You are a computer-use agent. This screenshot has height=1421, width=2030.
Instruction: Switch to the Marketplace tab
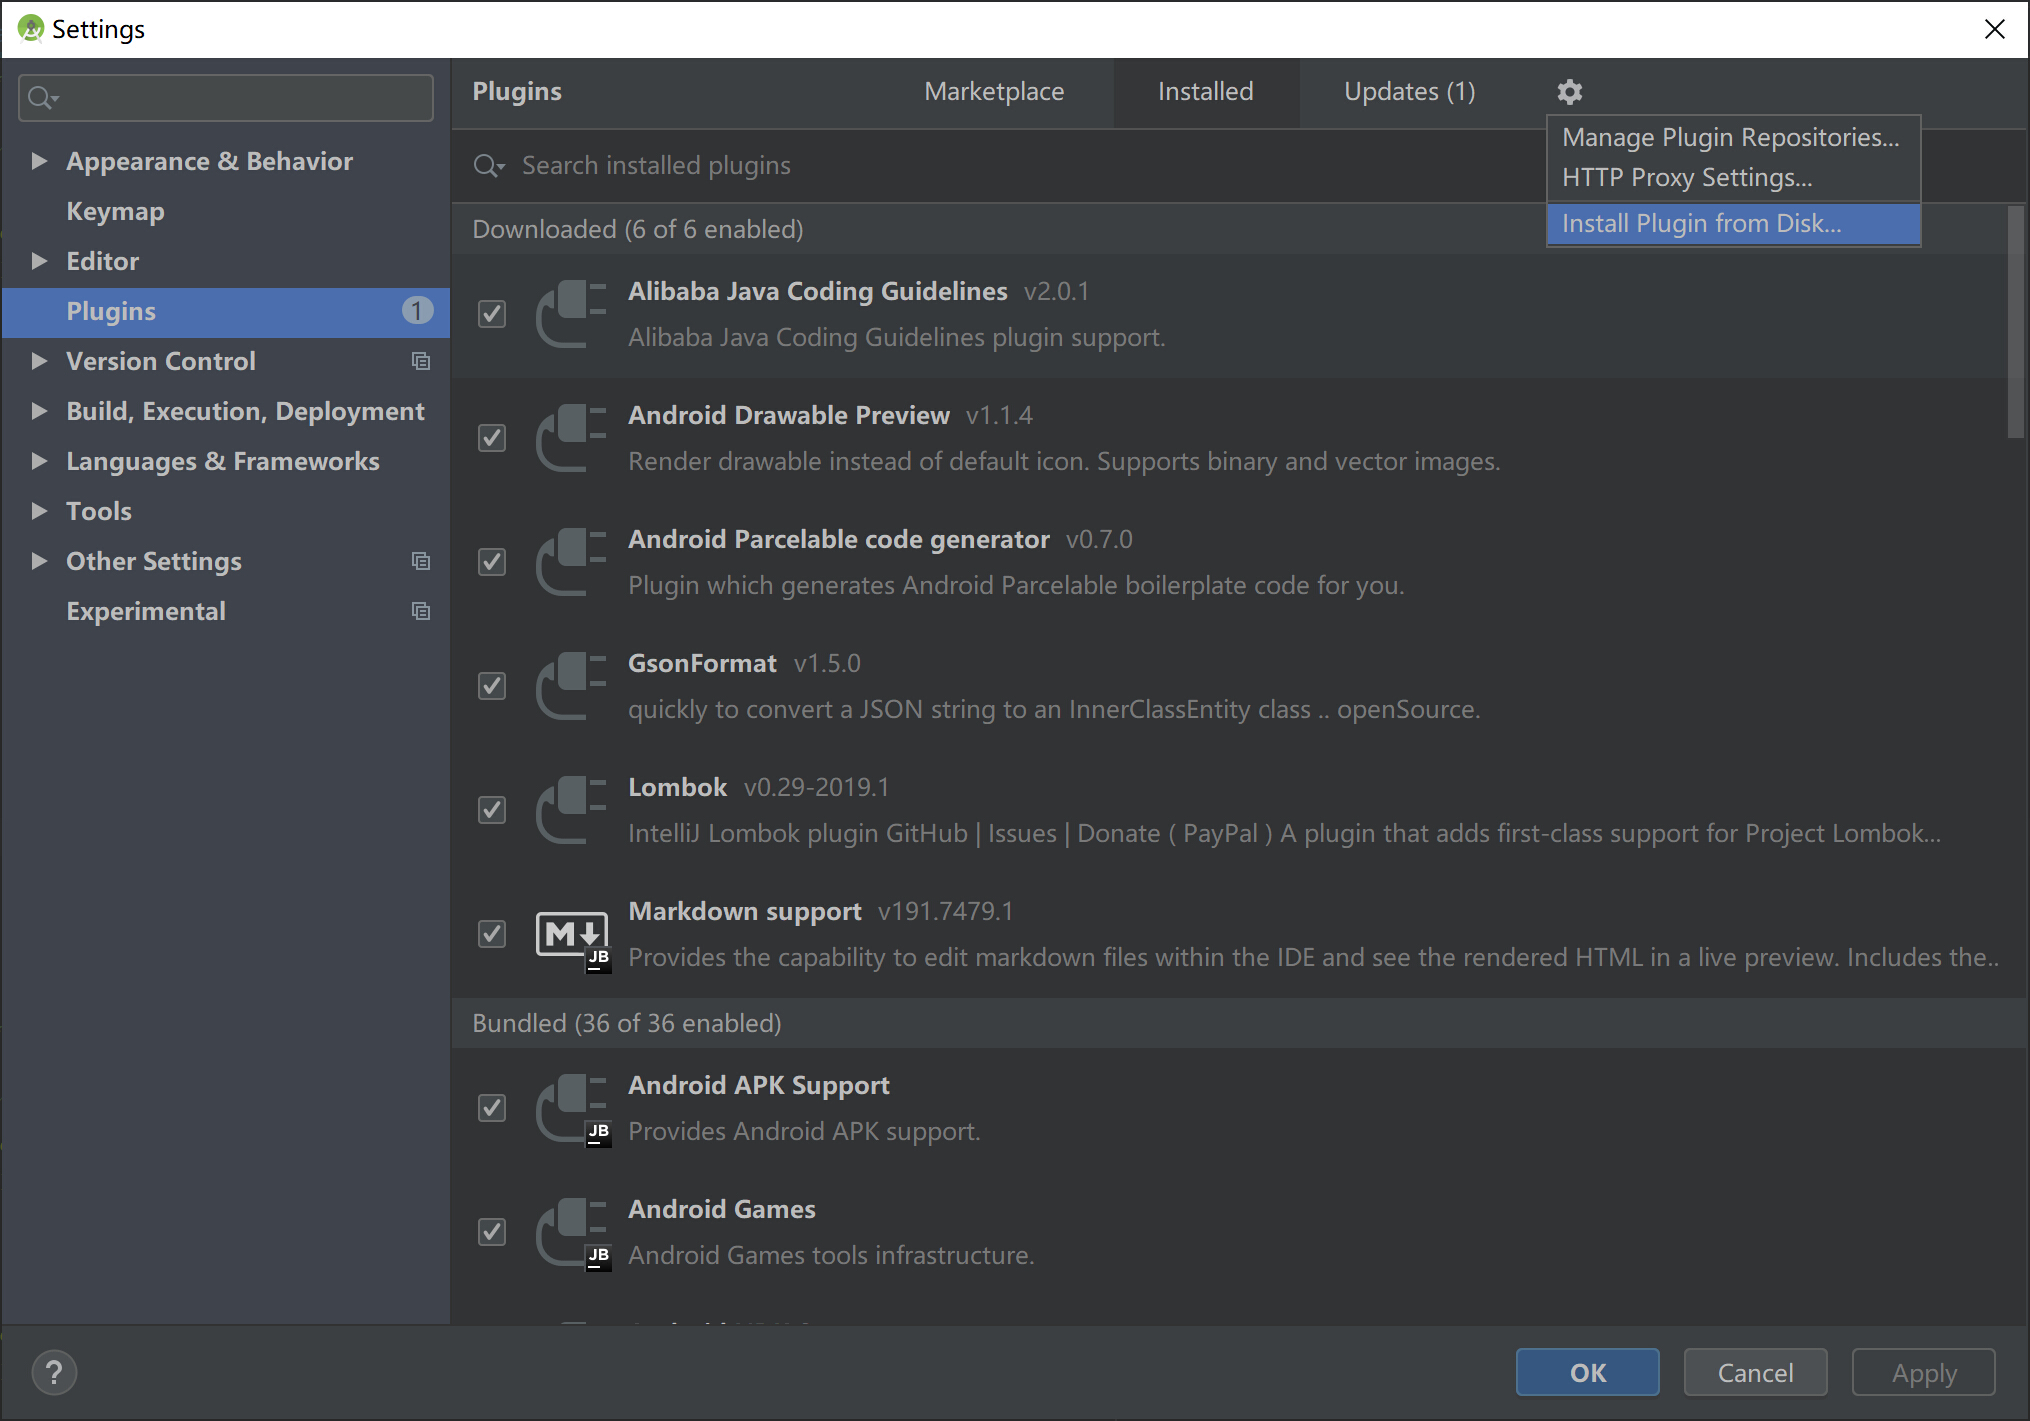coord(994,92)
